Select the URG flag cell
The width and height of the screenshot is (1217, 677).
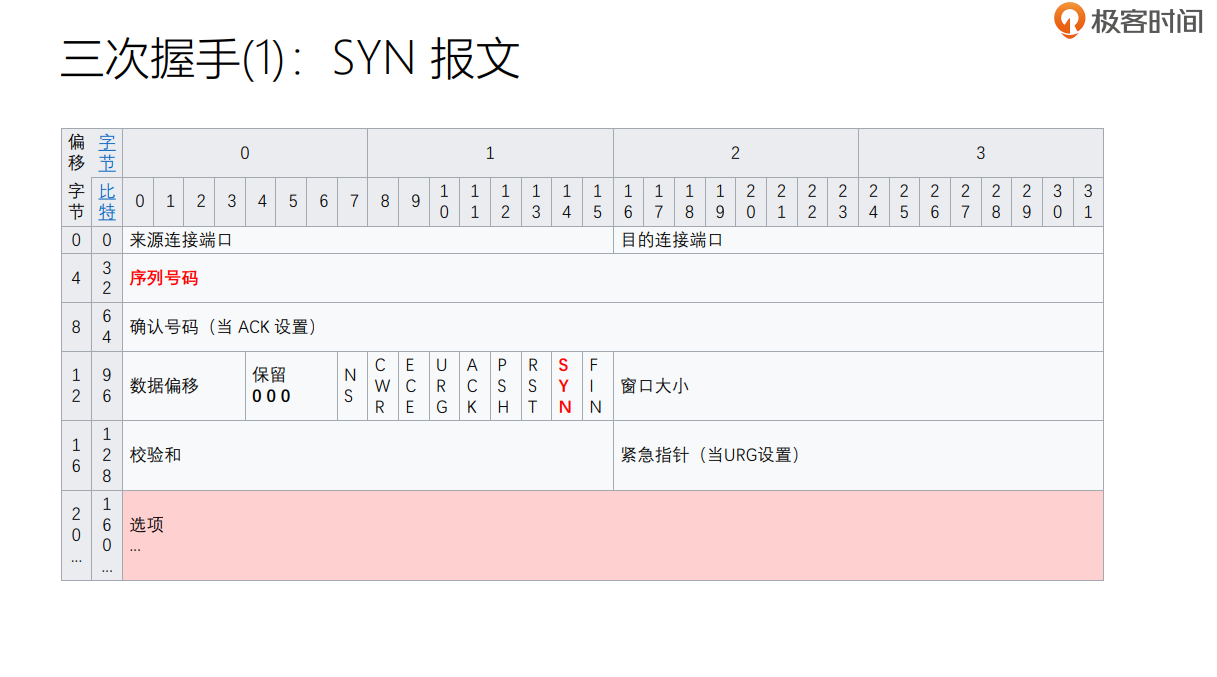coord(441,386)
